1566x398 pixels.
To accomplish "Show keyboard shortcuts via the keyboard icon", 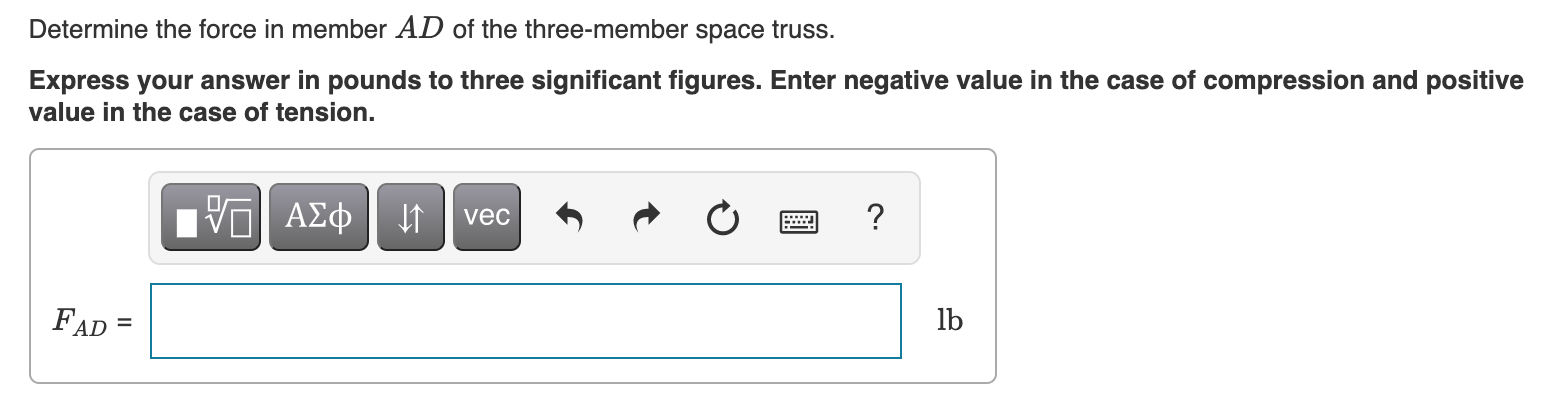I will coord(799,218).
